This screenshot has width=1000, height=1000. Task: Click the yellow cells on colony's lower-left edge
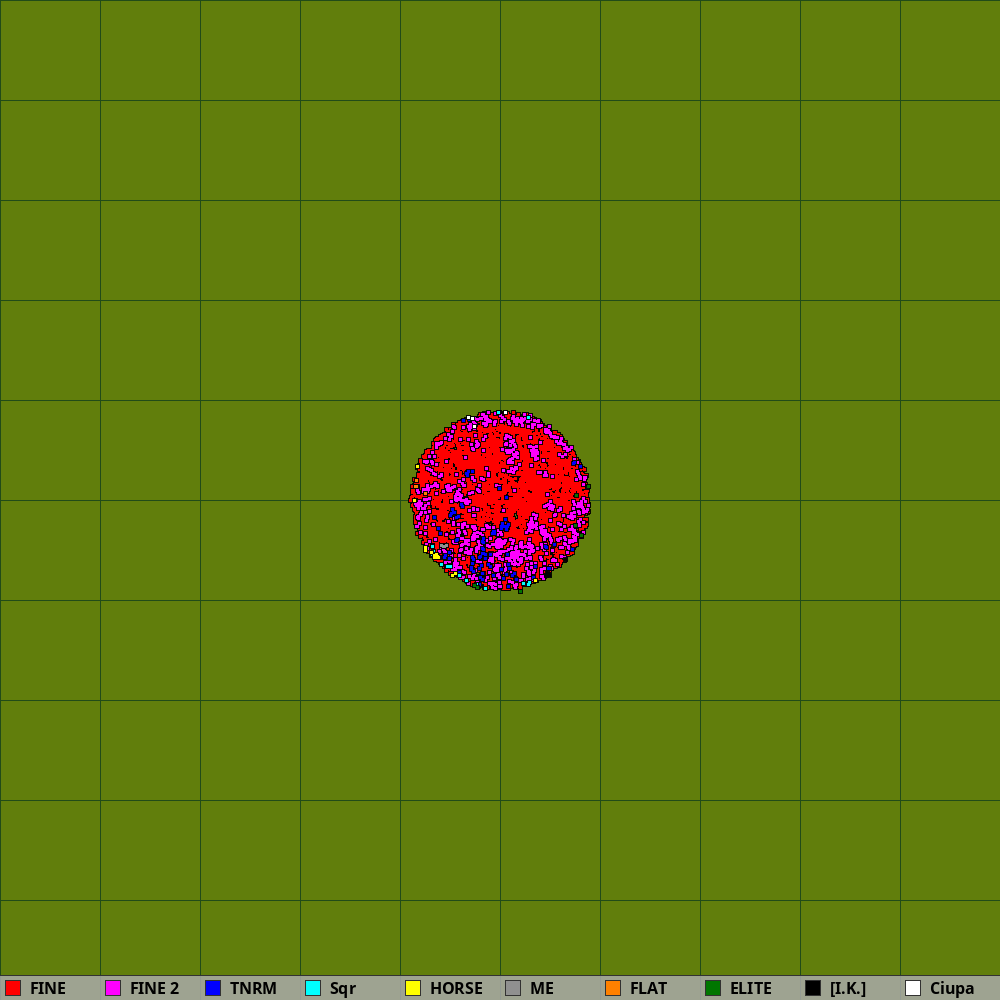coord(435,555)
